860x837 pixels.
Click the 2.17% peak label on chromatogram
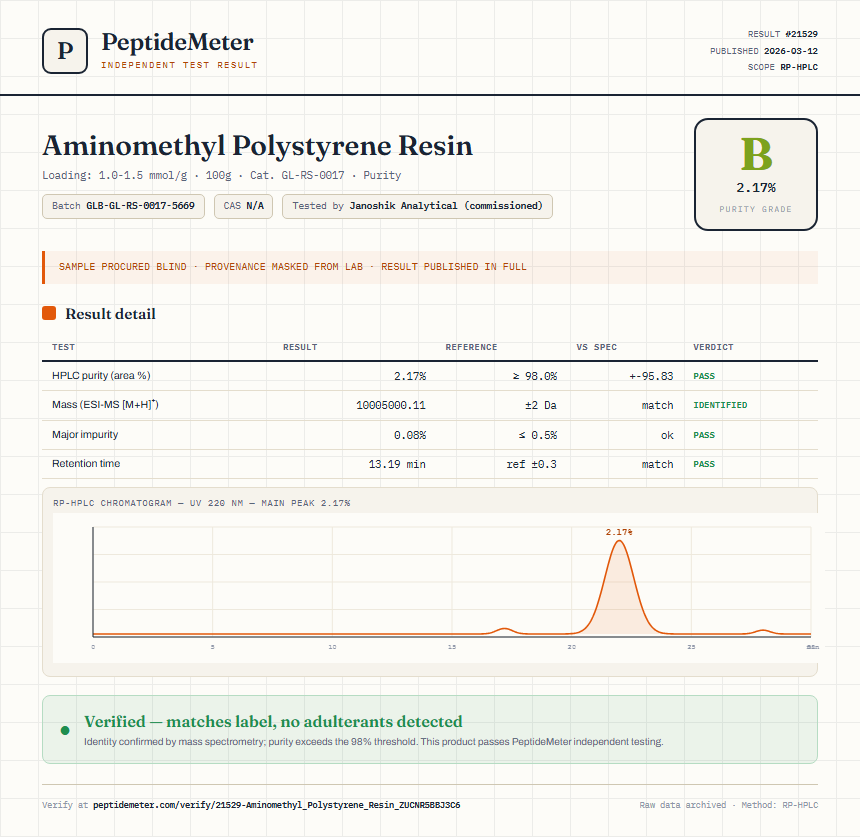[619, 532]
